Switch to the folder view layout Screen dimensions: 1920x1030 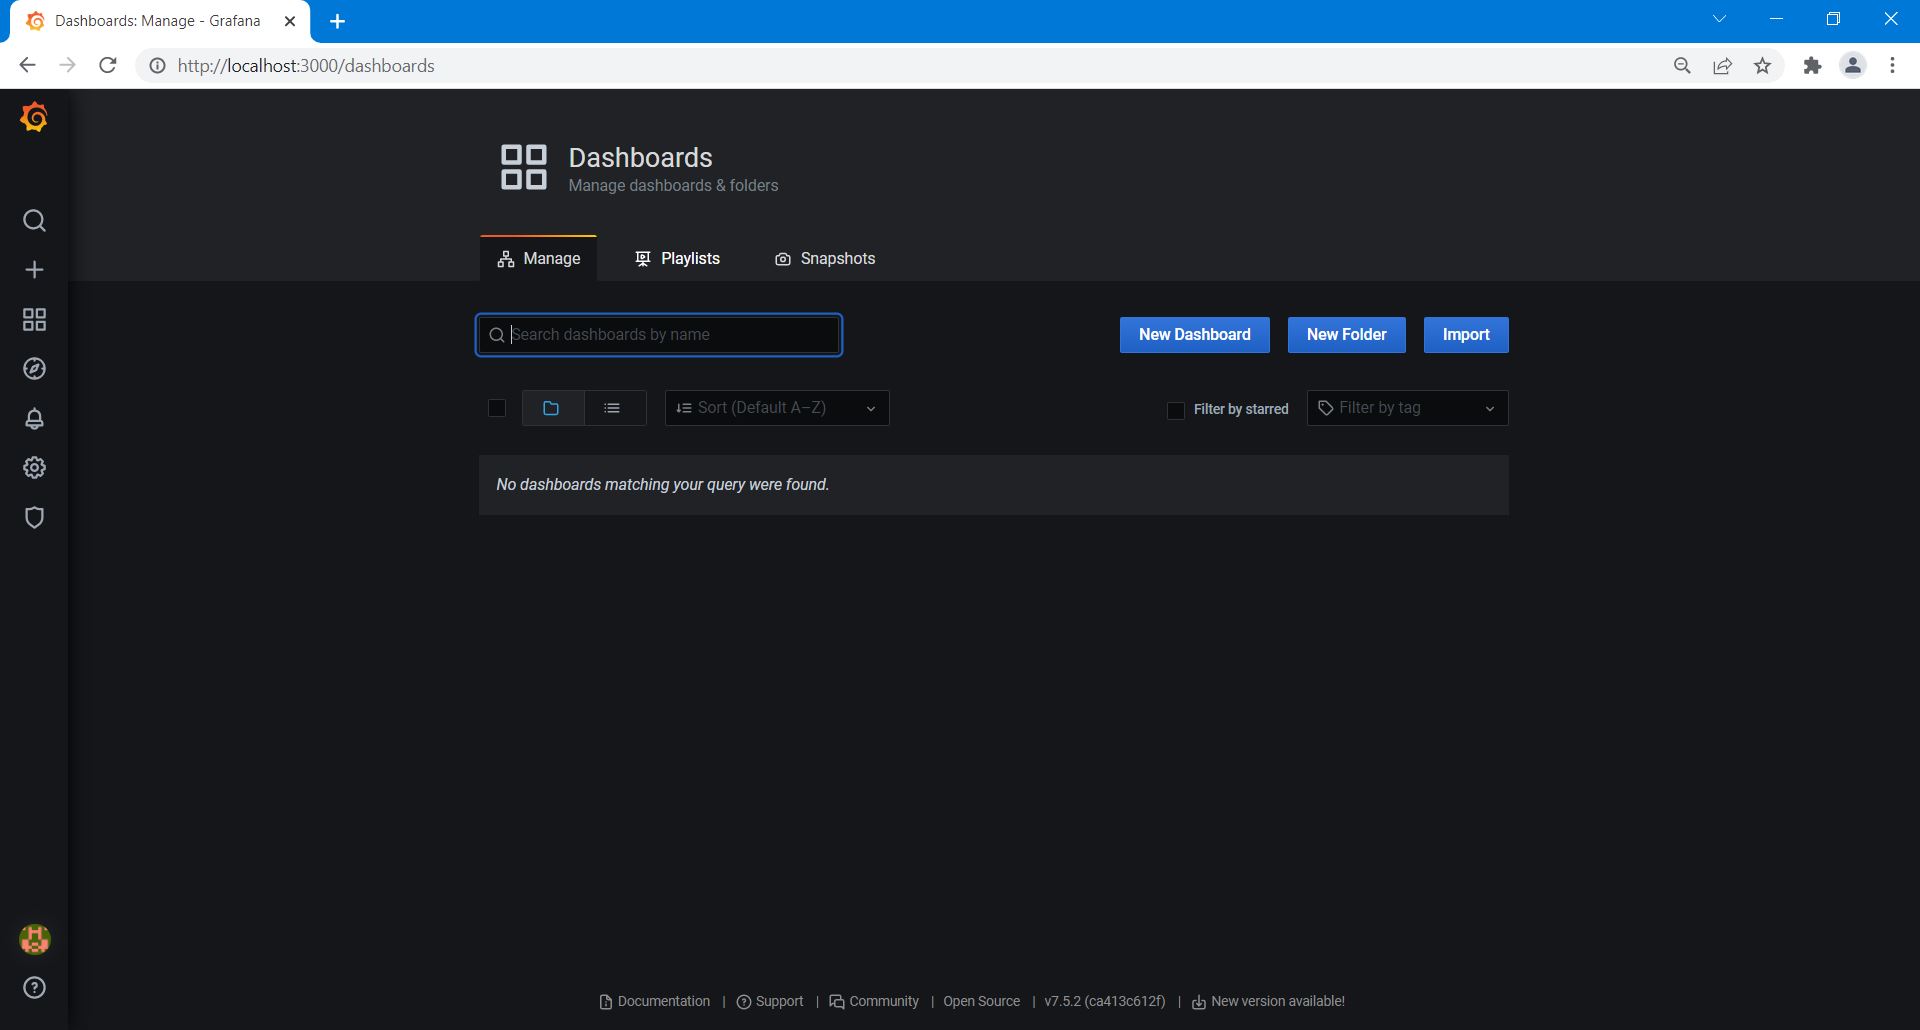pyautogui.click(x=551, y=408)
